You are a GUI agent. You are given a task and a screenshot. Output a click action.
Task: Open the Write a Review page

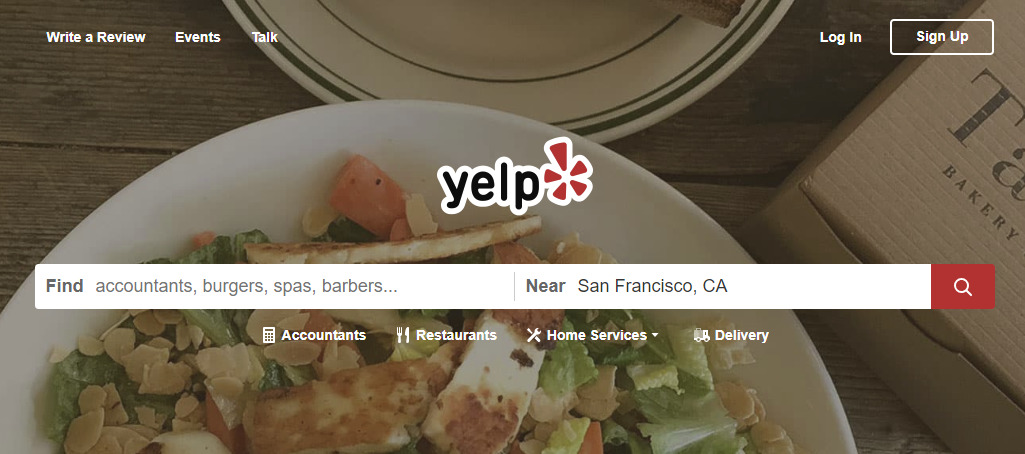click(96, 37)
